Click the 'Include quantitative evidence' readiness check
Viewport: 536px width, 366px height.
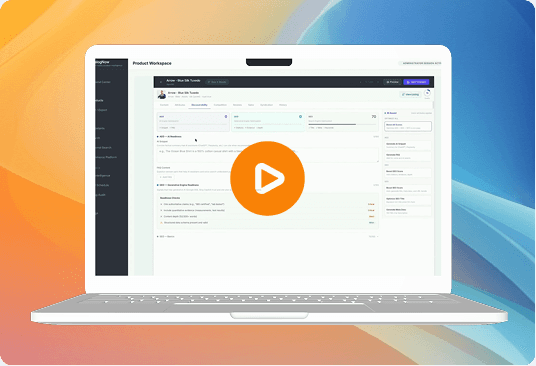[x=193, y=210]
